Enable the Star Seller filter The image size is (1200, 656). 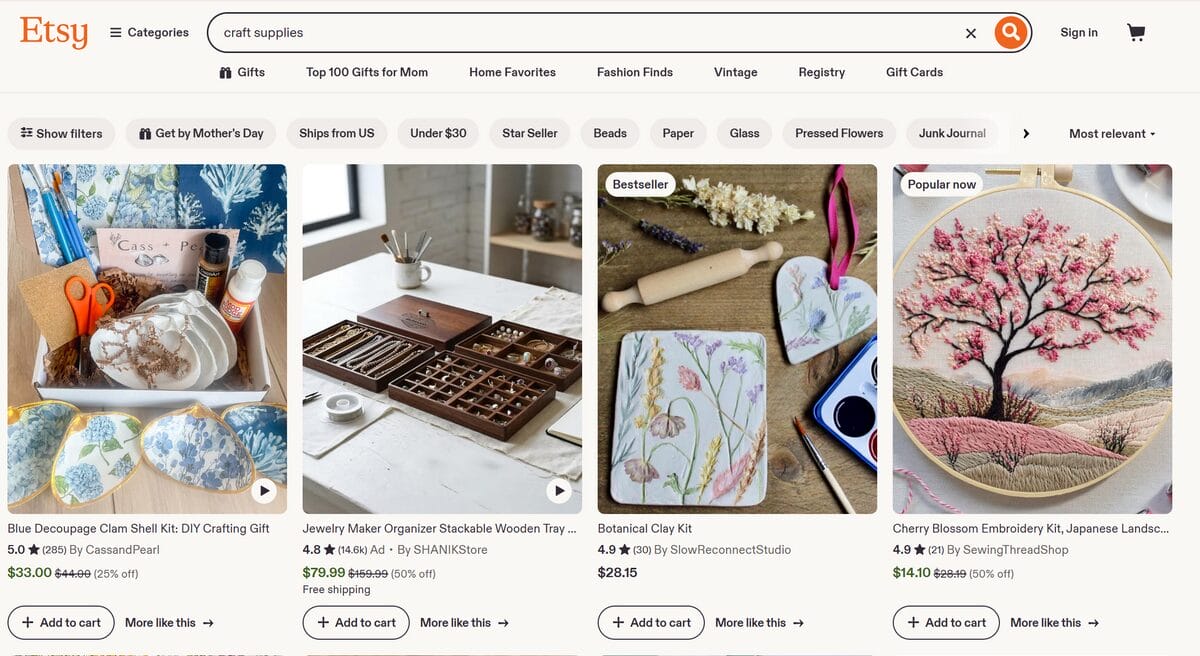529,133
